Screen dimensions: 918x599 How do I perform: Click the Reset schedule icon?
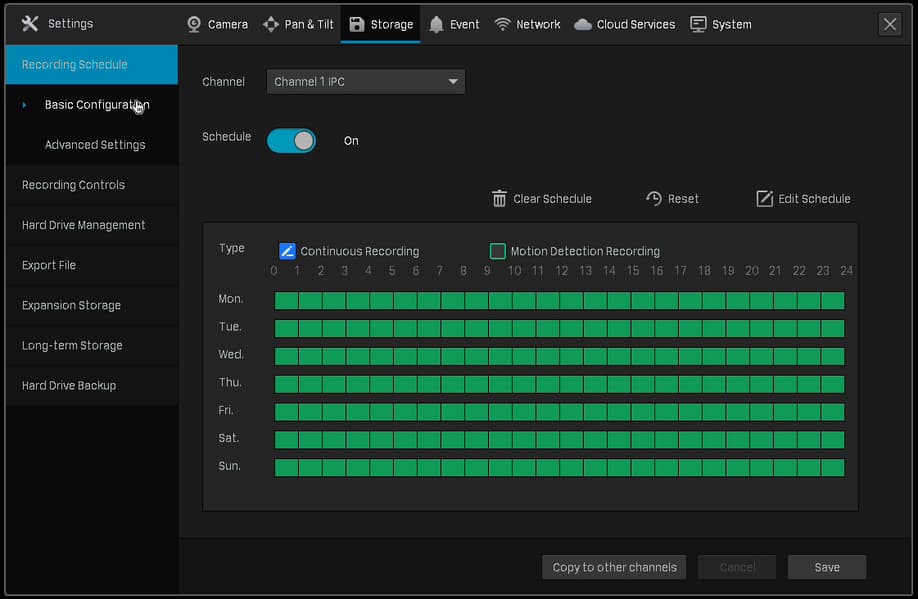[x=654, y=199]
